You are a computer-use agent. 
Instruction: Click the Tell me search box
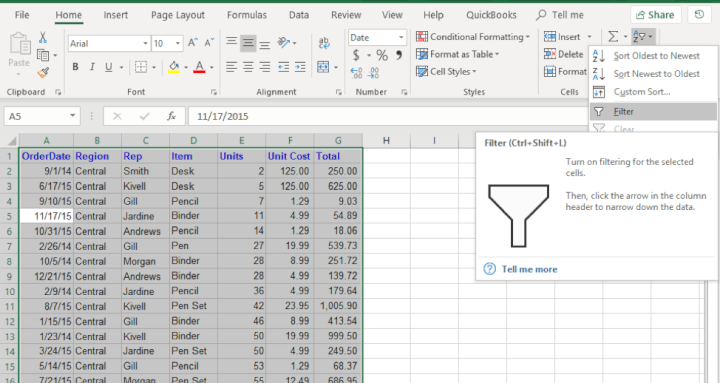tap(560, 15)
